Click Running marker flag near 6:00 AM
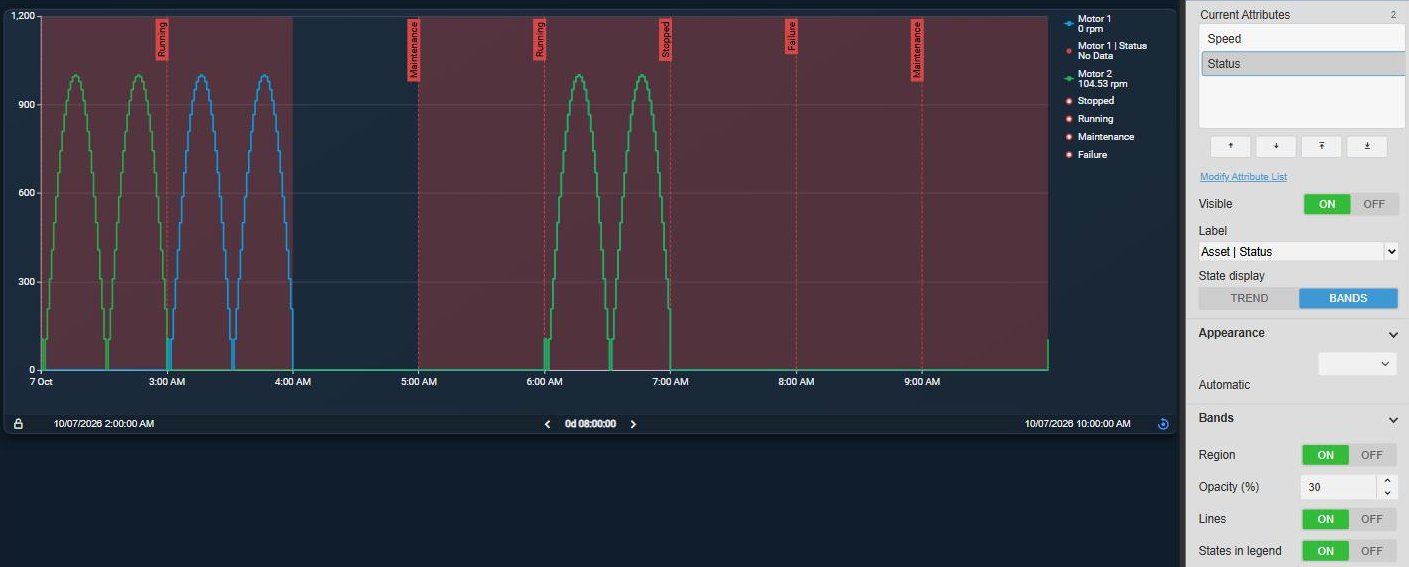The width and height of the screenshot is (1409, 567). point(540,39)
